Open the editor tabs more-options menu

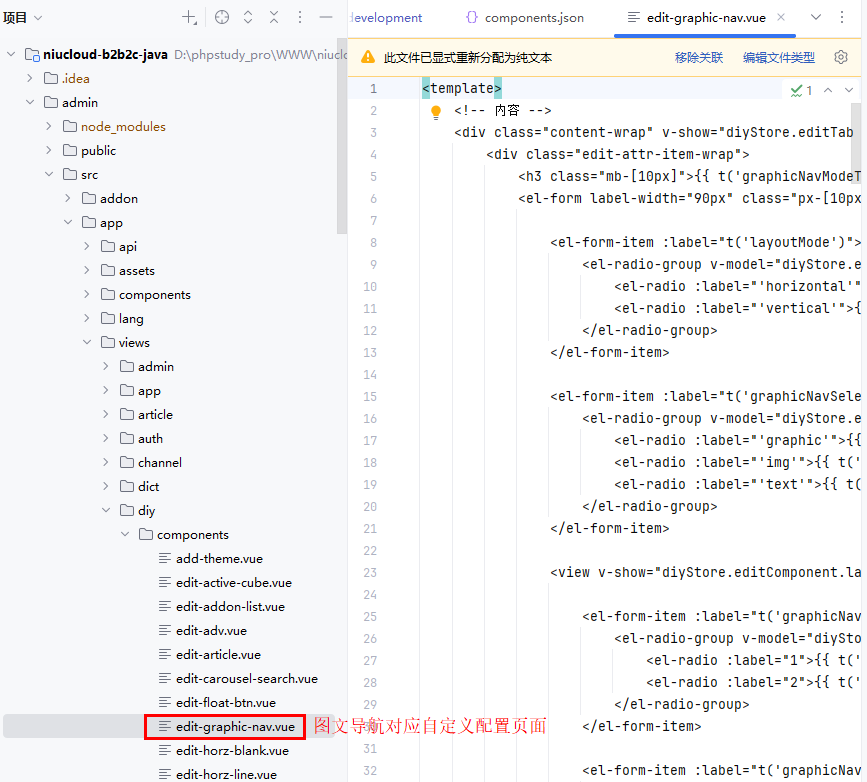[x=843, y=18]
